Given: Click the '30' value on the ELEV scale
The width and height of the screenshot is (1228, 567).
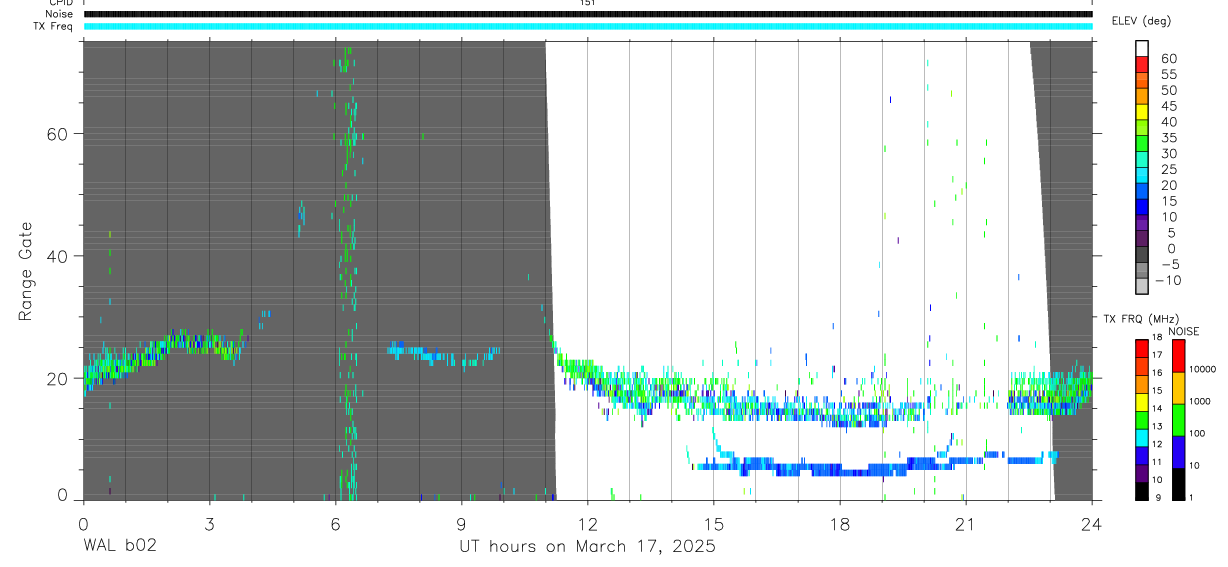Looking at the screenshot, I should pos(1168,153).
